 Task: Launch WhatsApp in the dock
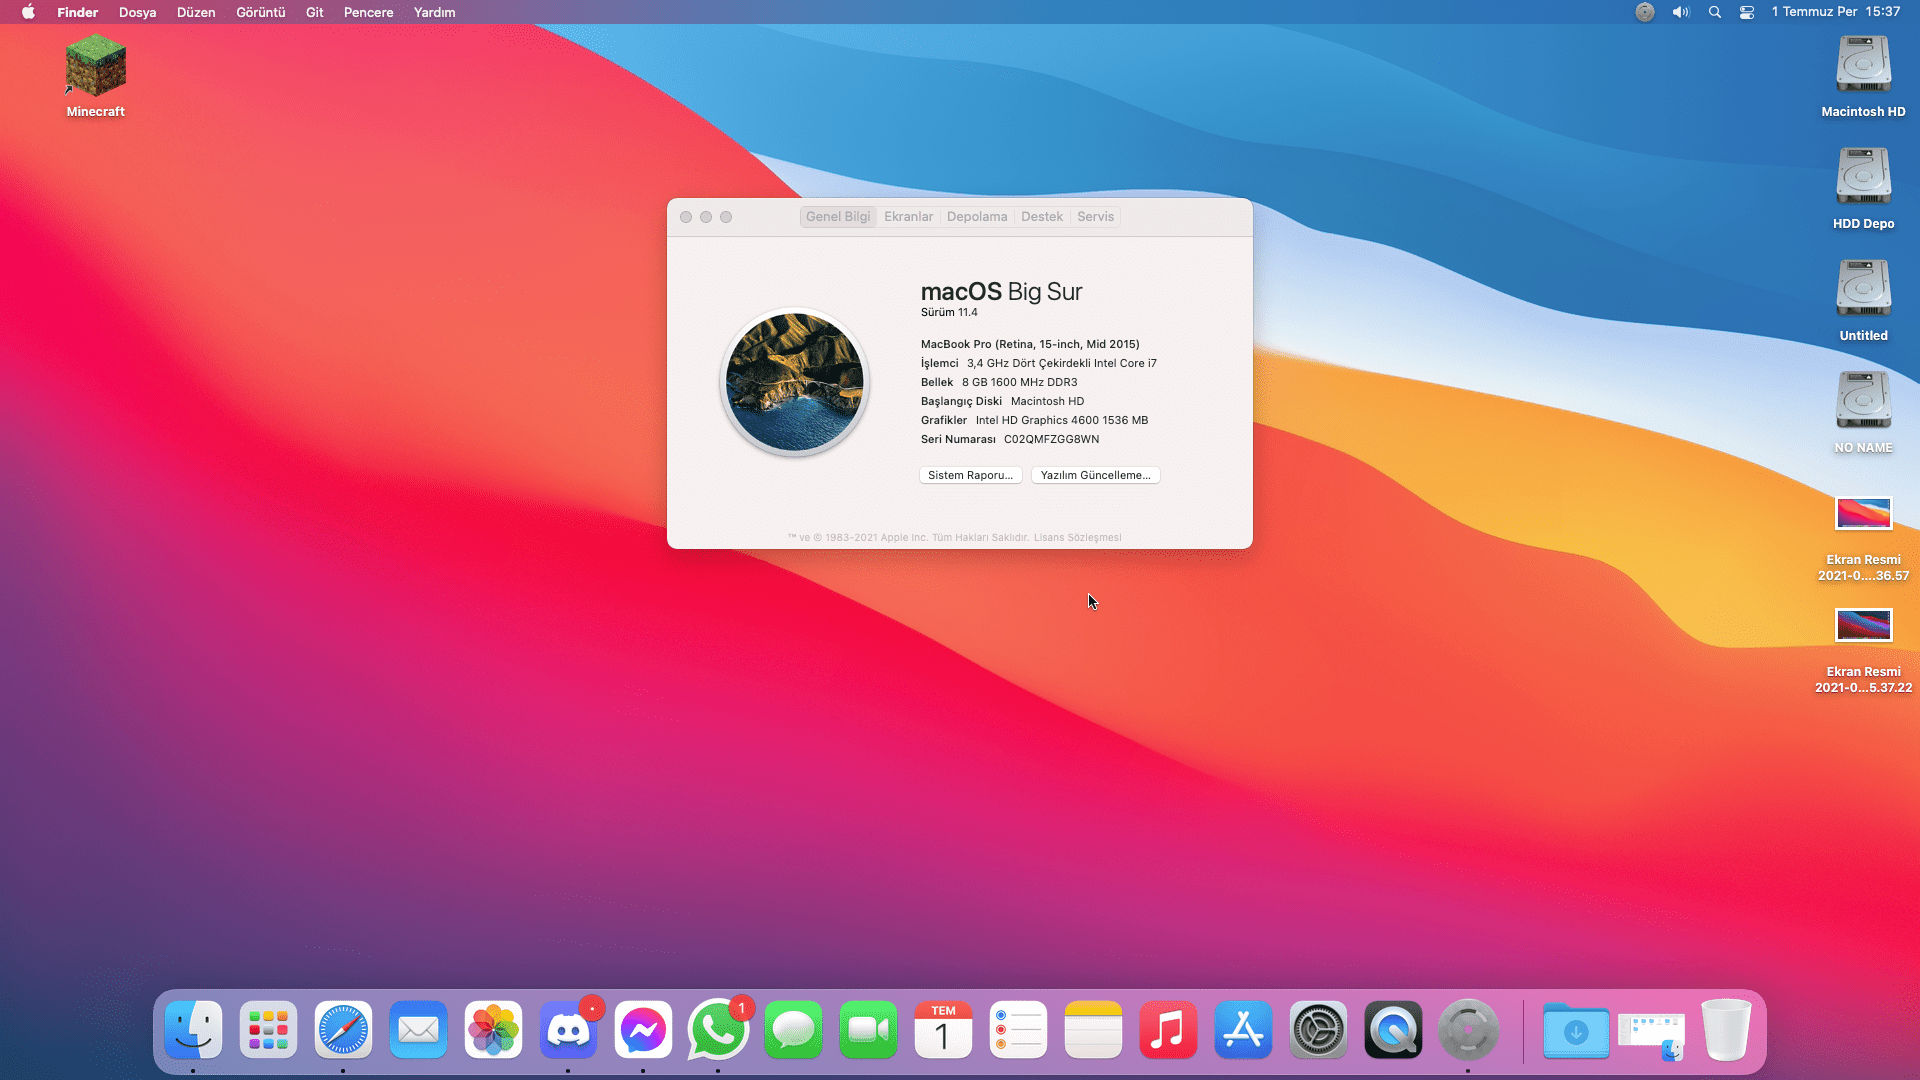point(718,1030)
